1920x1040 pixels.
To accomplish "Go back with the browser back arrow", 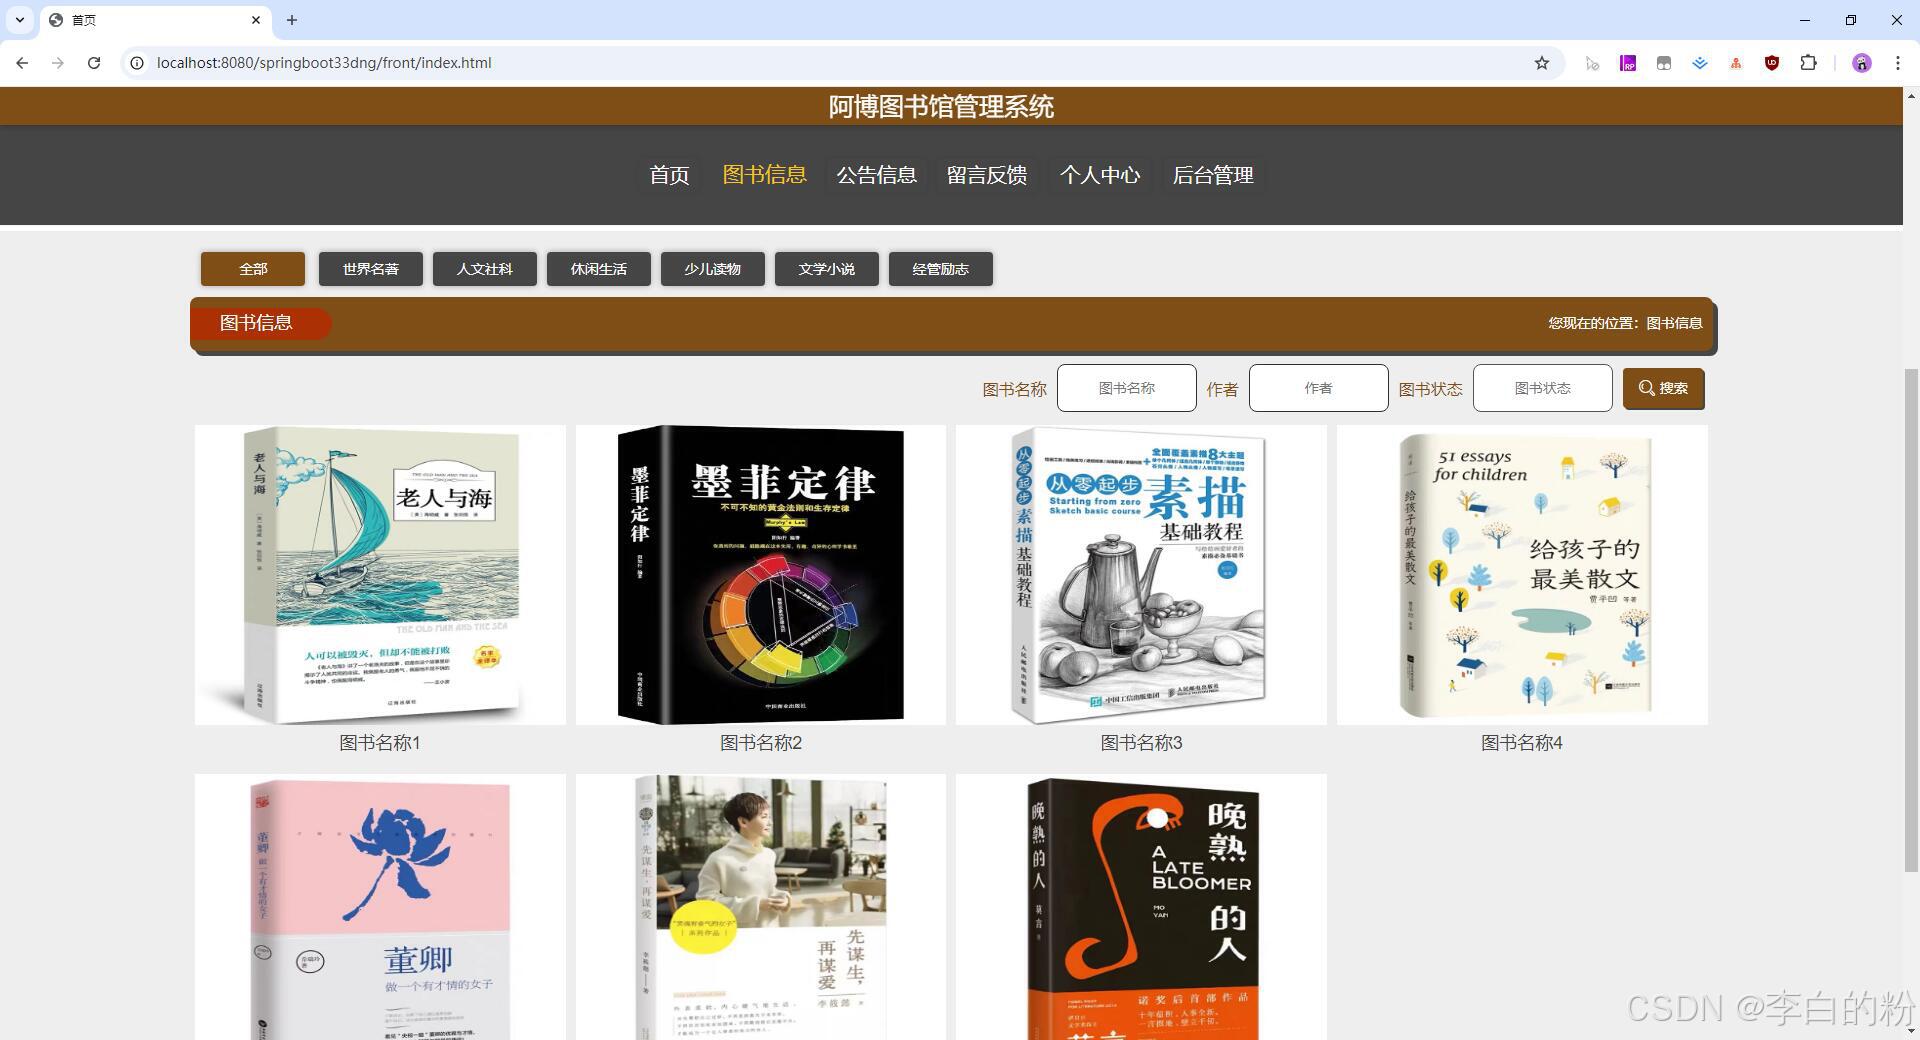I will pyautogui.click(x=22, y=63).
